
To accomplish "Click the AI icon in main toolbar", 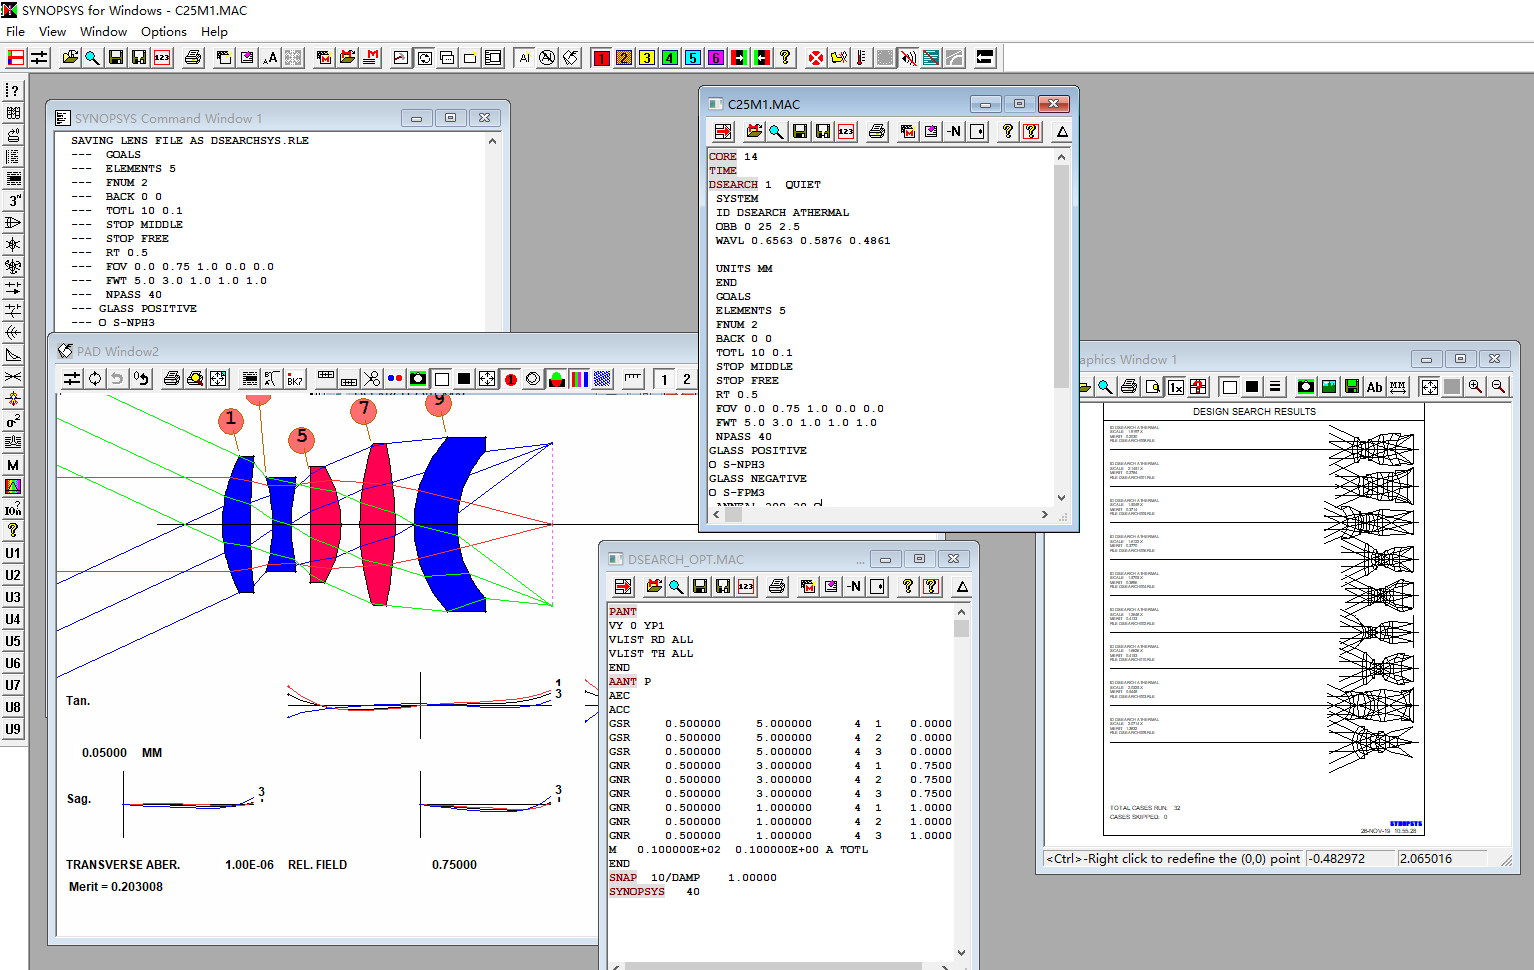I will [x=524, y=58].
